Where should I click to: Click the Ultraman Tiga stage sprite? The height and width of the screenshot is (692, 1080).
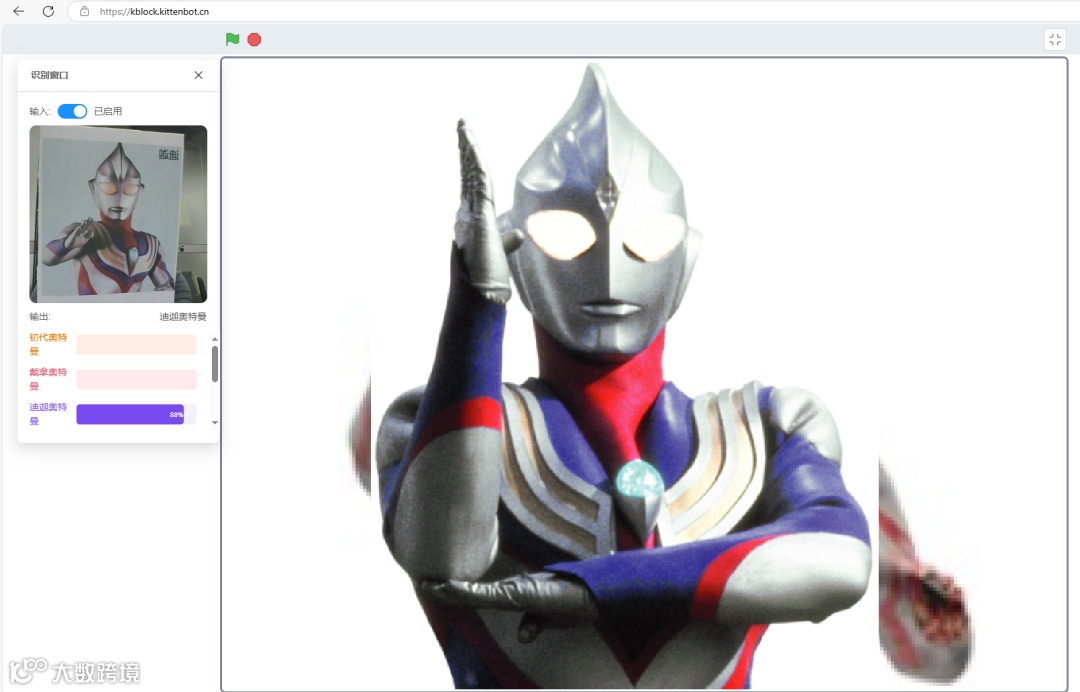[623, 375]
